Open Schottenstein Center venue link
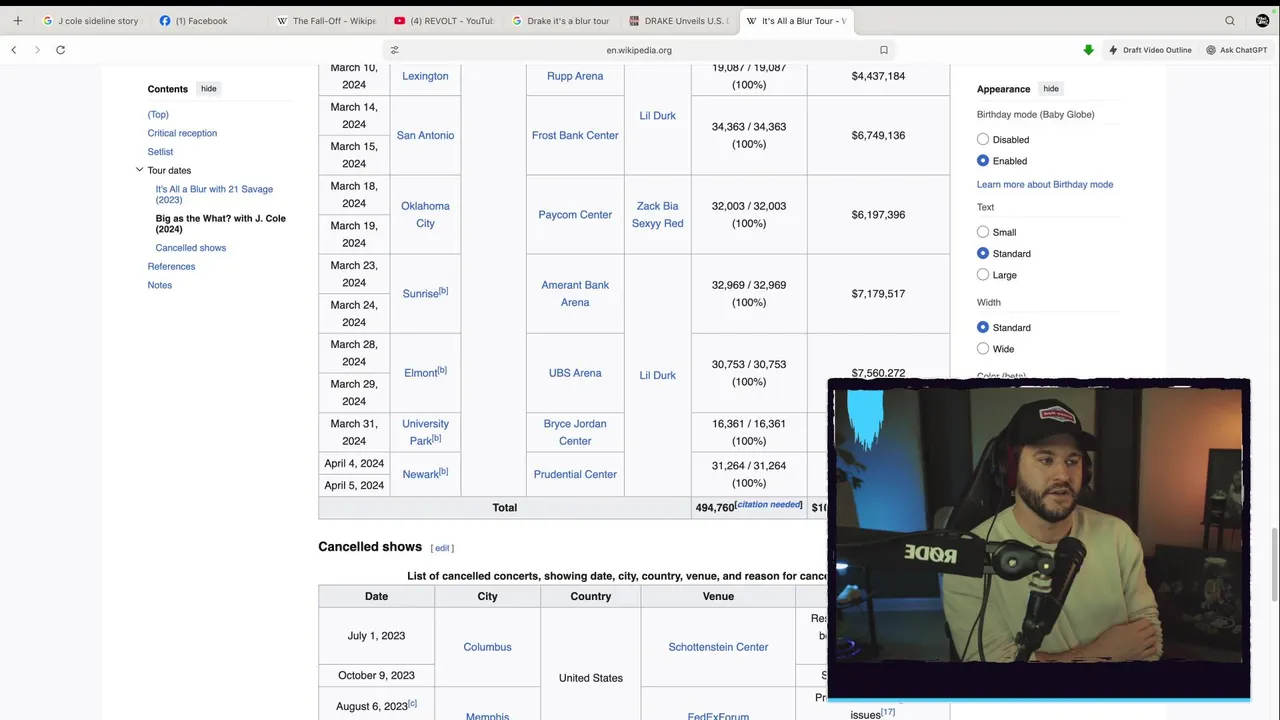This screenshot has height=720, width=1280. click(x=718, y=647)
